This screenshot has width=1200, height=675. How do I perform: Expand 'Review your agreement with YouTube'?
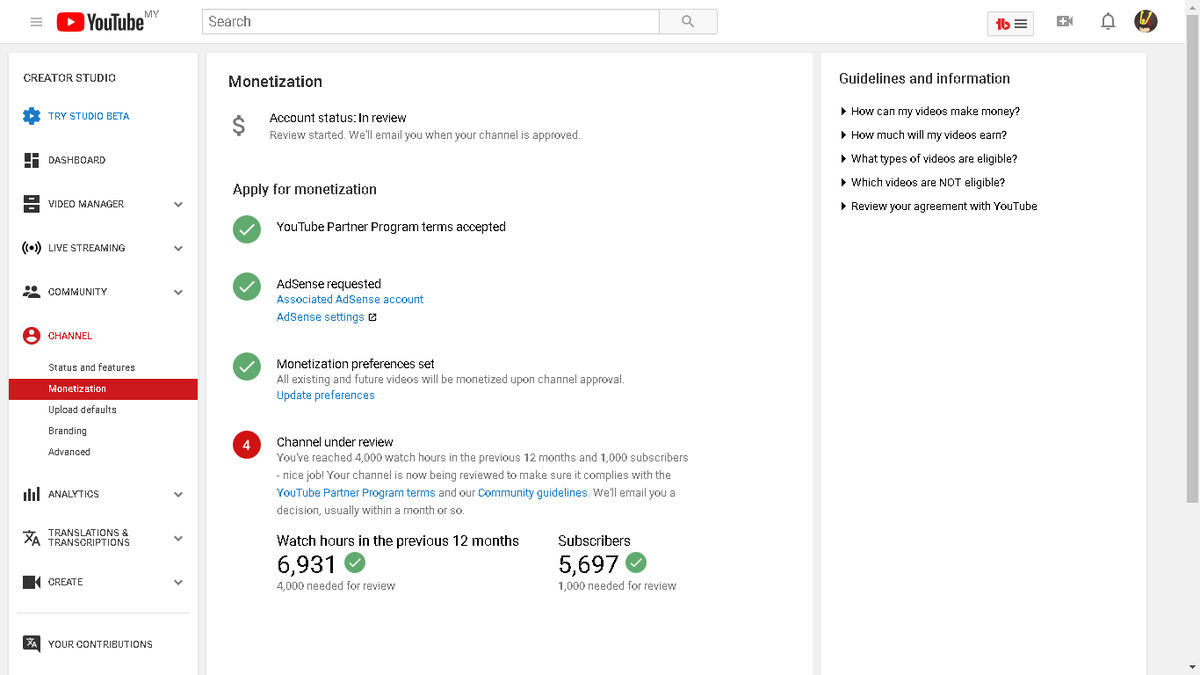click(x=938, y=206)
